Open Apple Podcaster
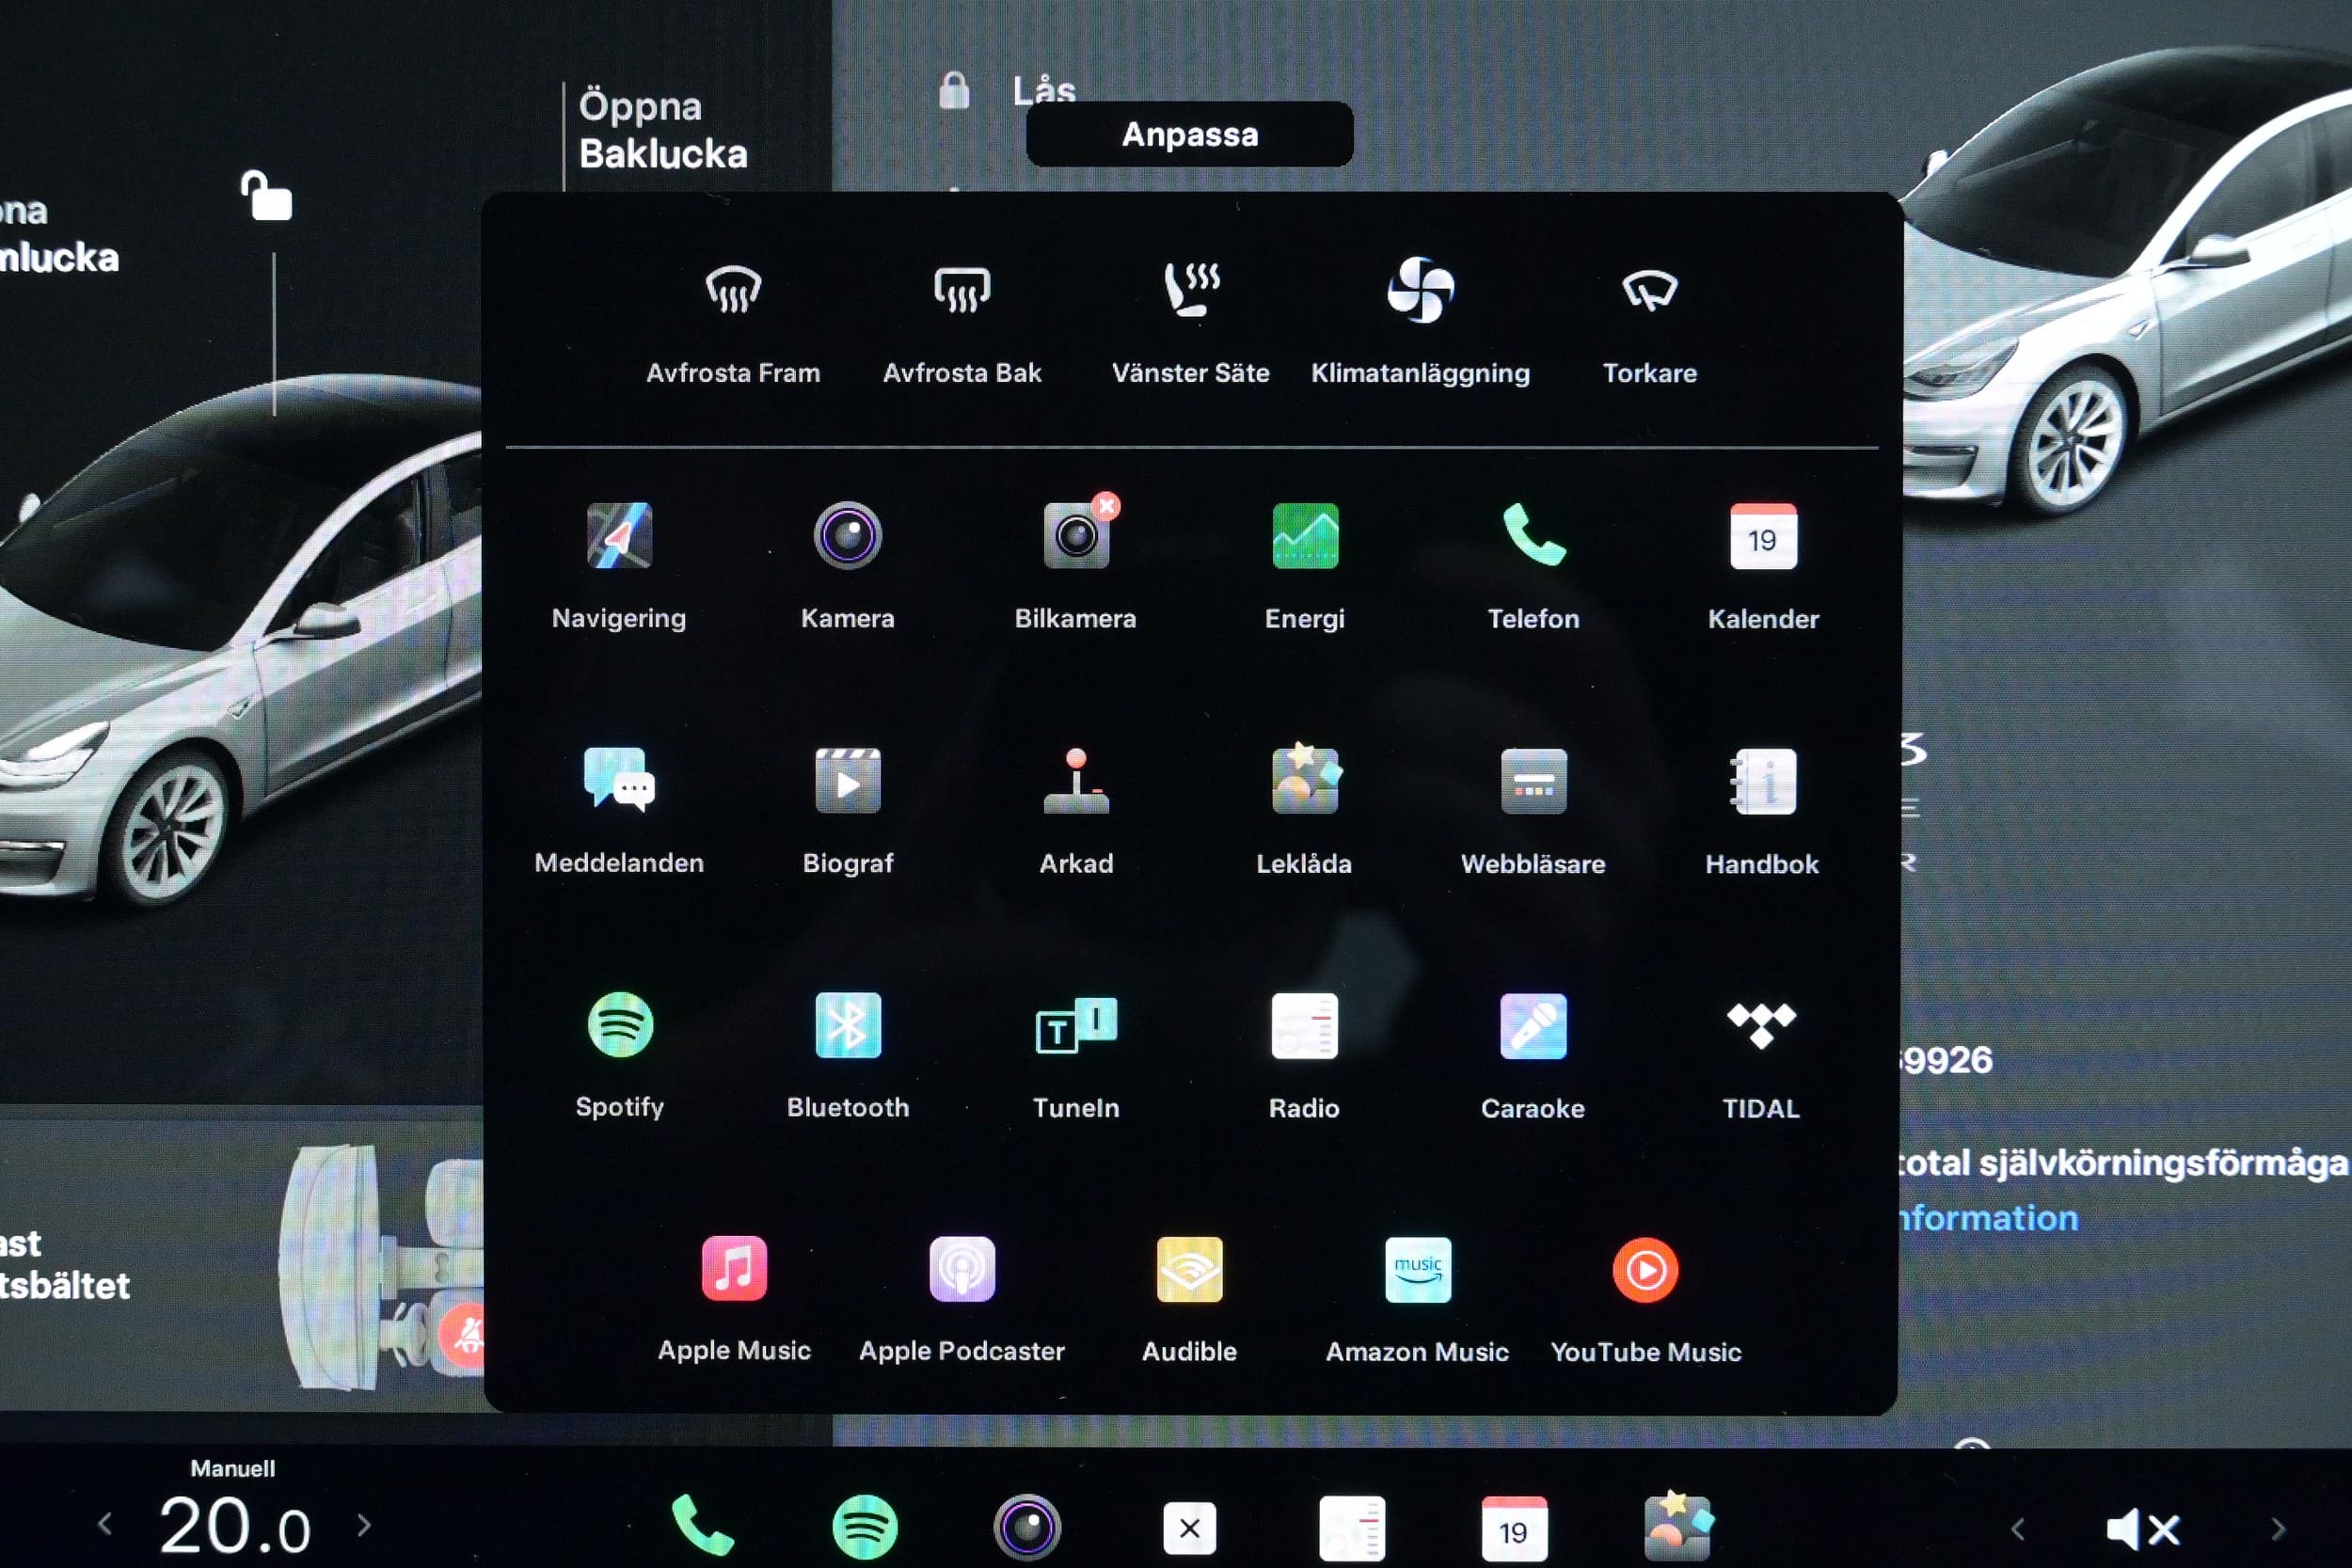The width and height of the screenshot is (2352, 1568). tap(962, 1299)
